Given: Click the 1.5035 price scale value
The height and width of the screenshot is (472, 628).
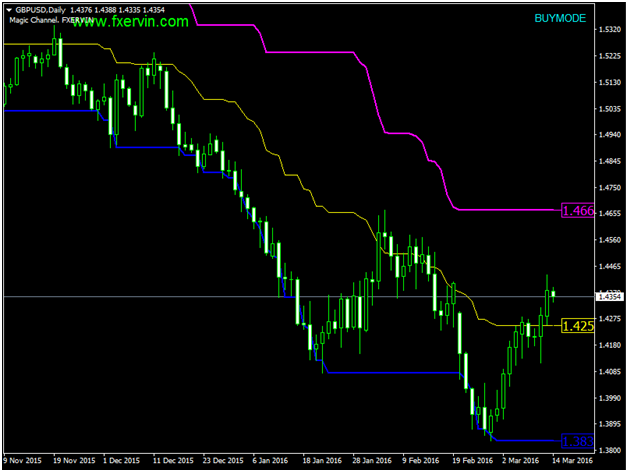Looking at the screenshot, I should [x=610, y=109].
